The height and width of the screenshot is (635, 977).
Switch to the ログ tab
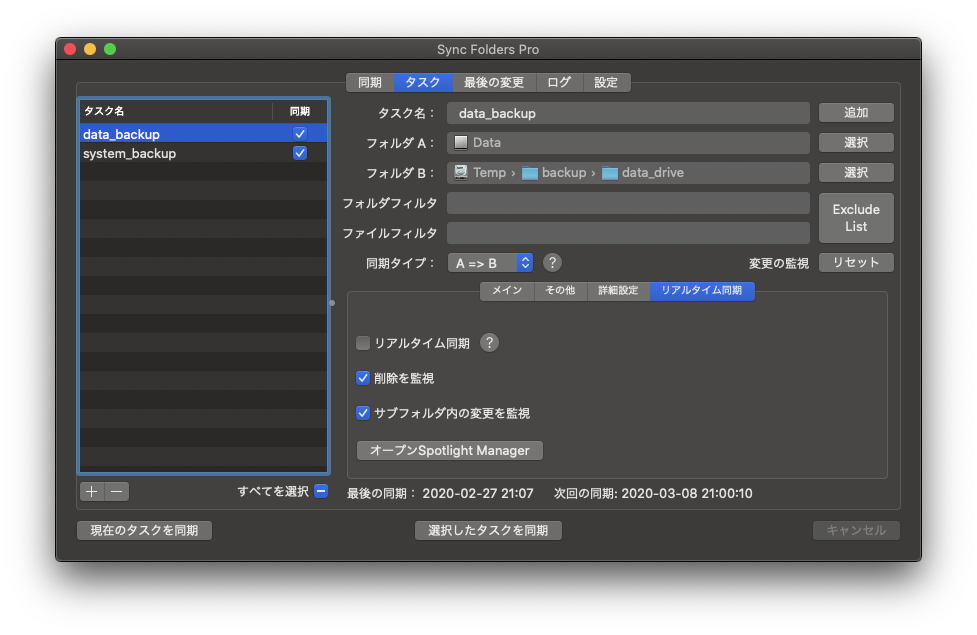coord(559,82)
